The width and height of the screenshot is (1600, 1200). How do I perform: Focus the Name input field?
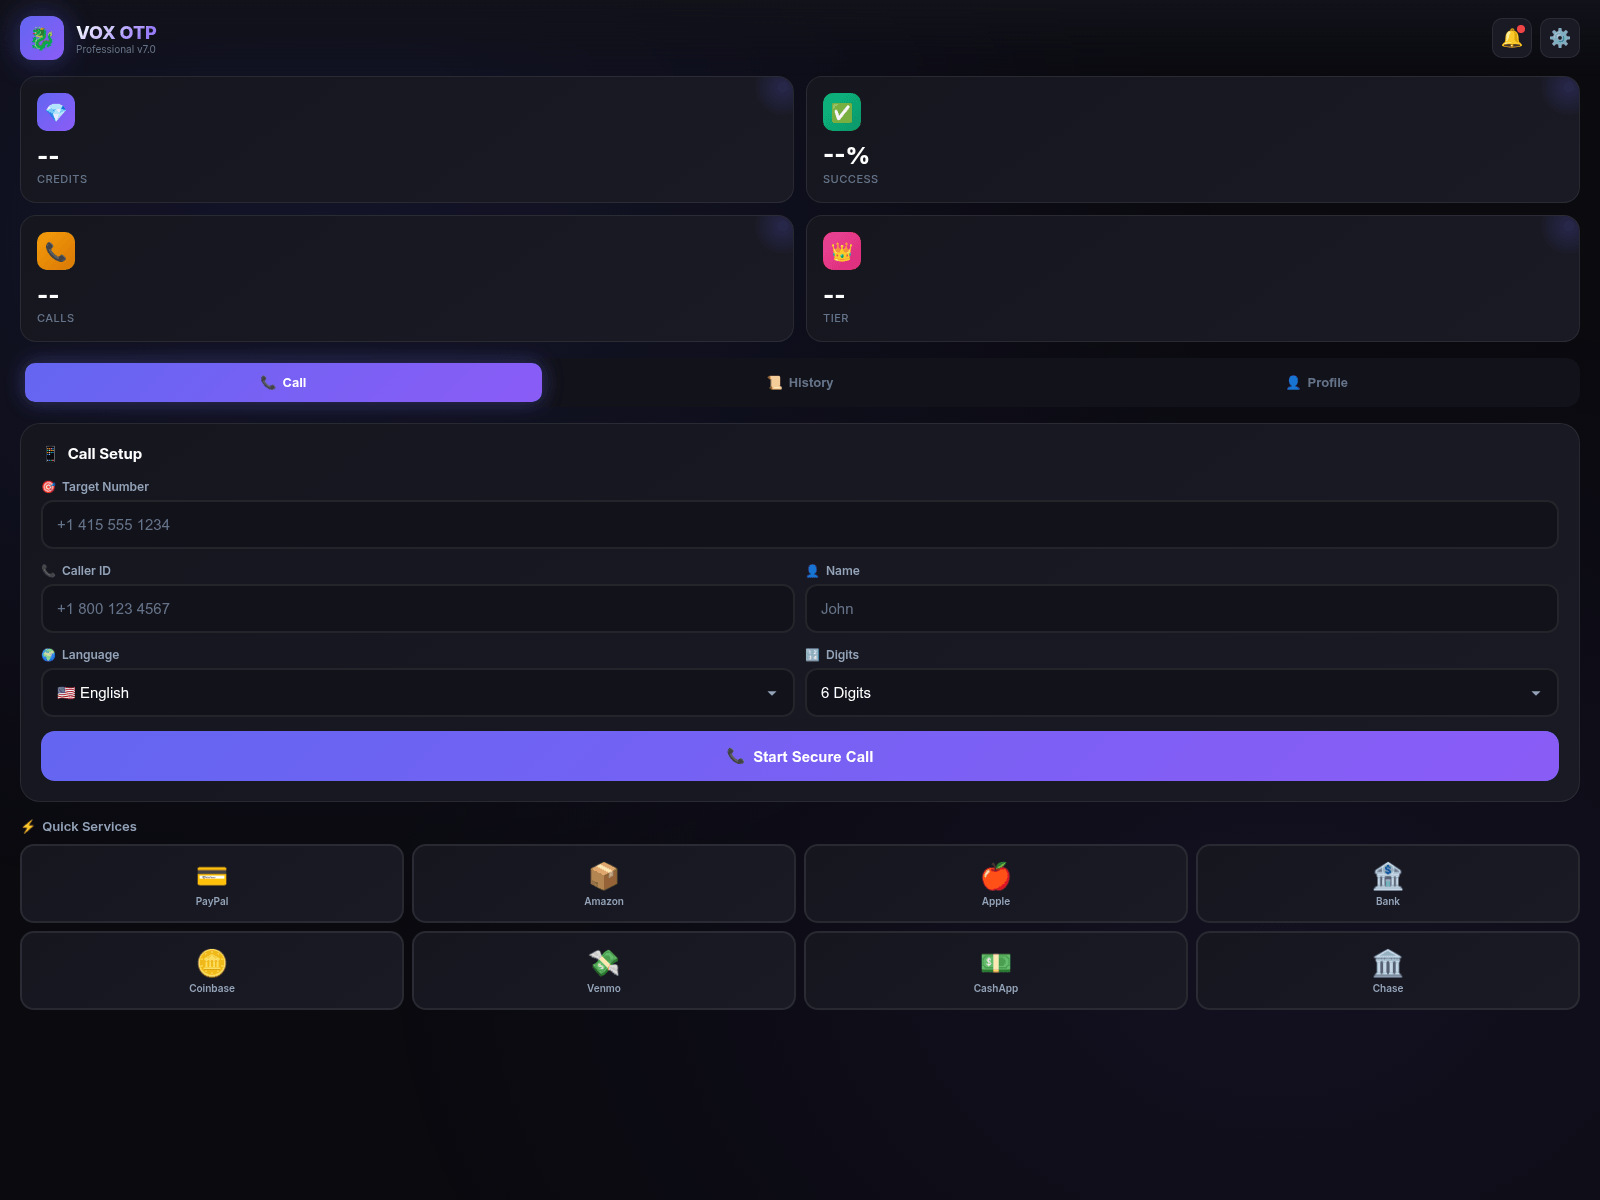pyautogui.click(x=1182, y=608)
